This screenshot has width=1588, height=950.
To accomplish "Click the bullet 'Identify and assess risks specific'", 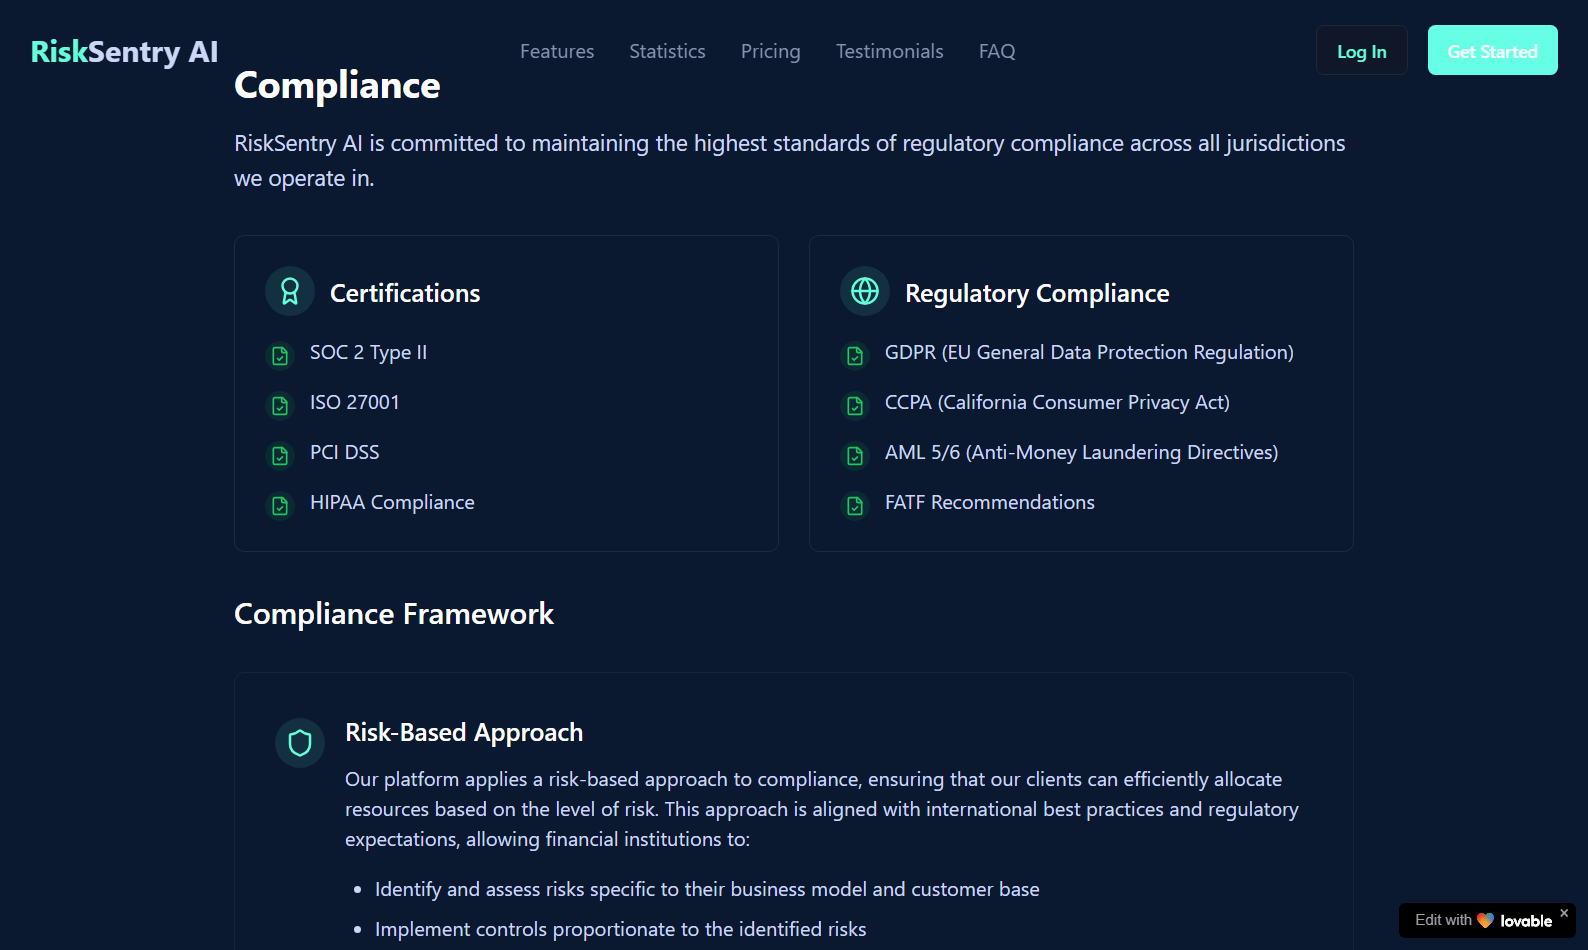I will pyautogui.click(x=707, y=889).
